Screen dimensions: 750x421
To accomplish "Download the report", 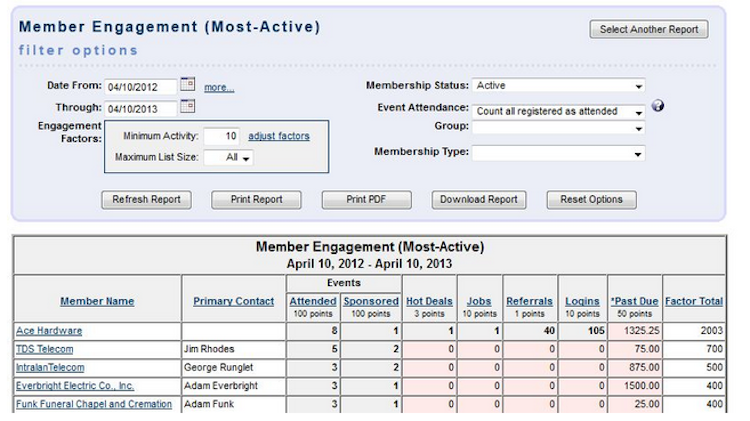I will coord(480,199).
